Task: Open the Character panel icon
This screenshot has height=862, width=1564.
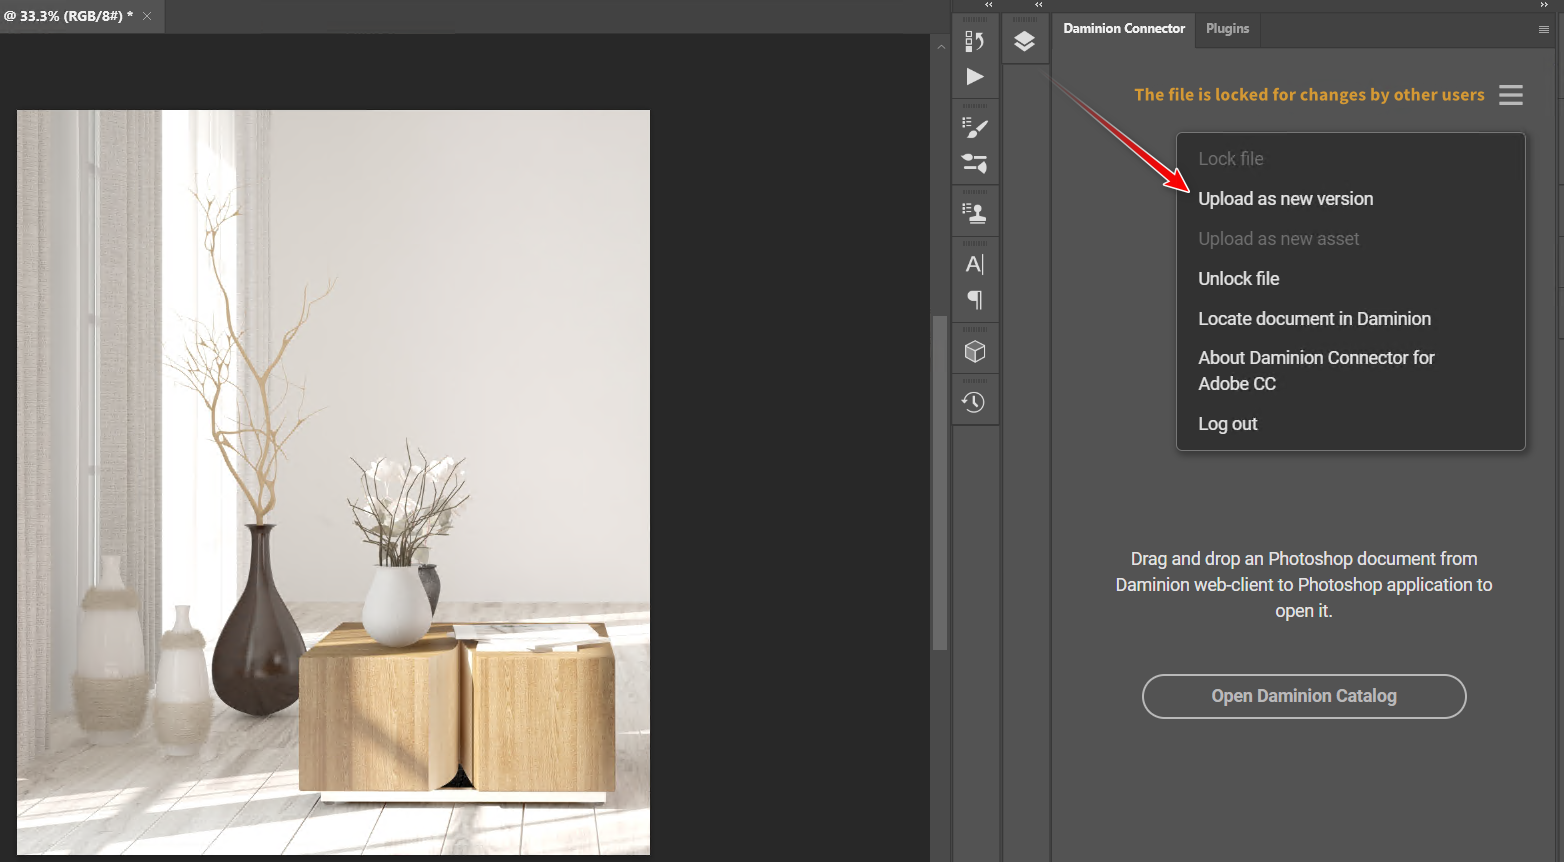Action: 975,264
